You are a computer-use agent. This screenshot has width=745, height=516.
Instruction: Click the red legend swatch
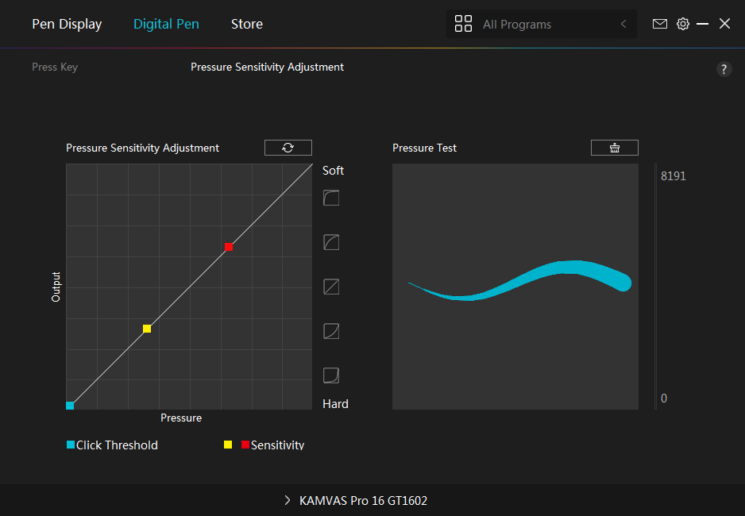click(245, 445)
